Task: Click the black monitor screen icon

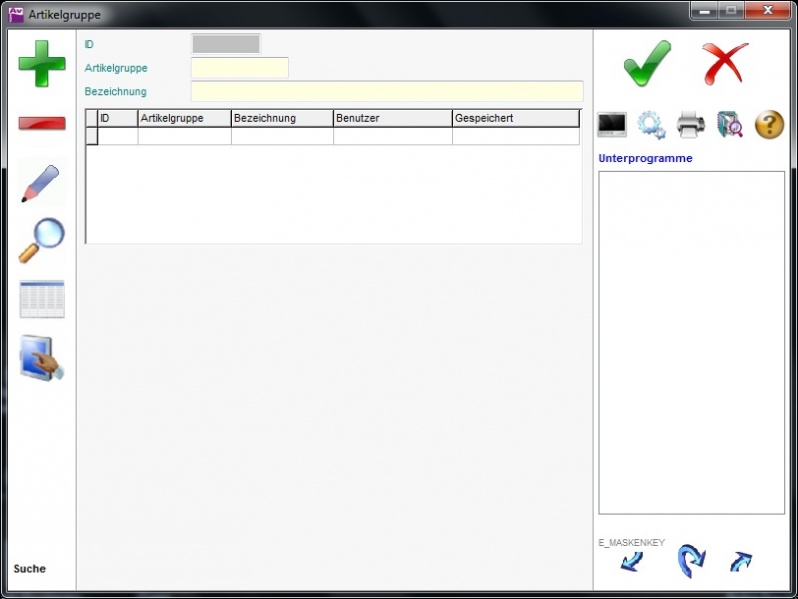Action: tap(612, 125)
